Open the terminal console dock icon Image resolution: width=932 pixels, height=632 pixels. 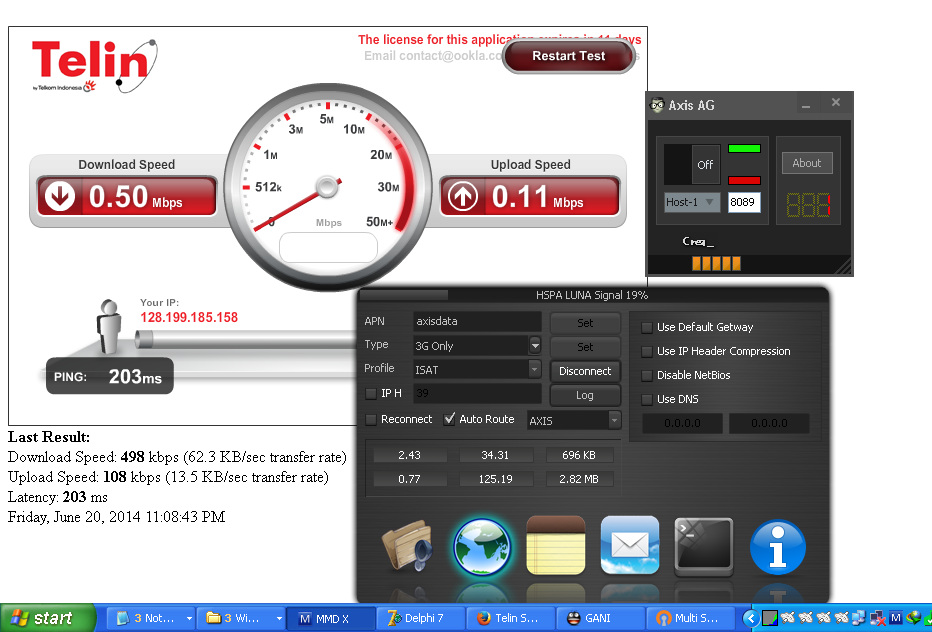pos(704,546)
